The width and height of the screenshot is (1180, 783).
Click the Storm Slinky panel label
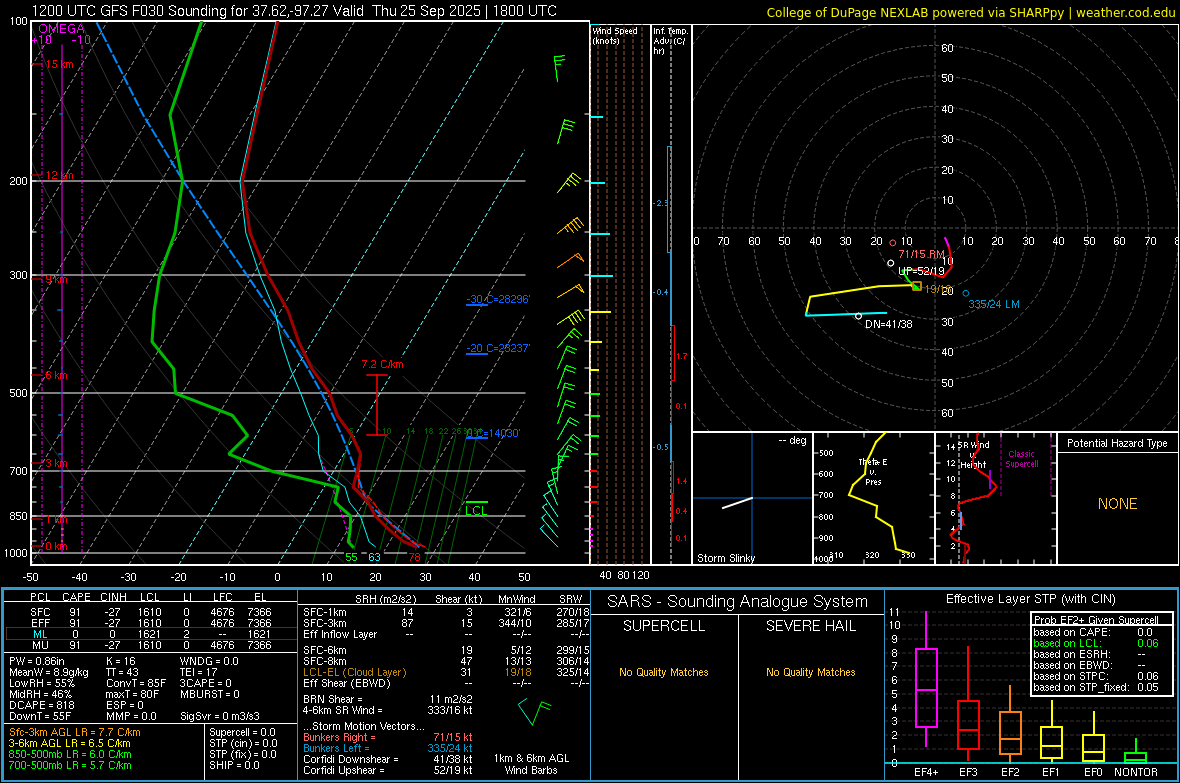point(726,558)
